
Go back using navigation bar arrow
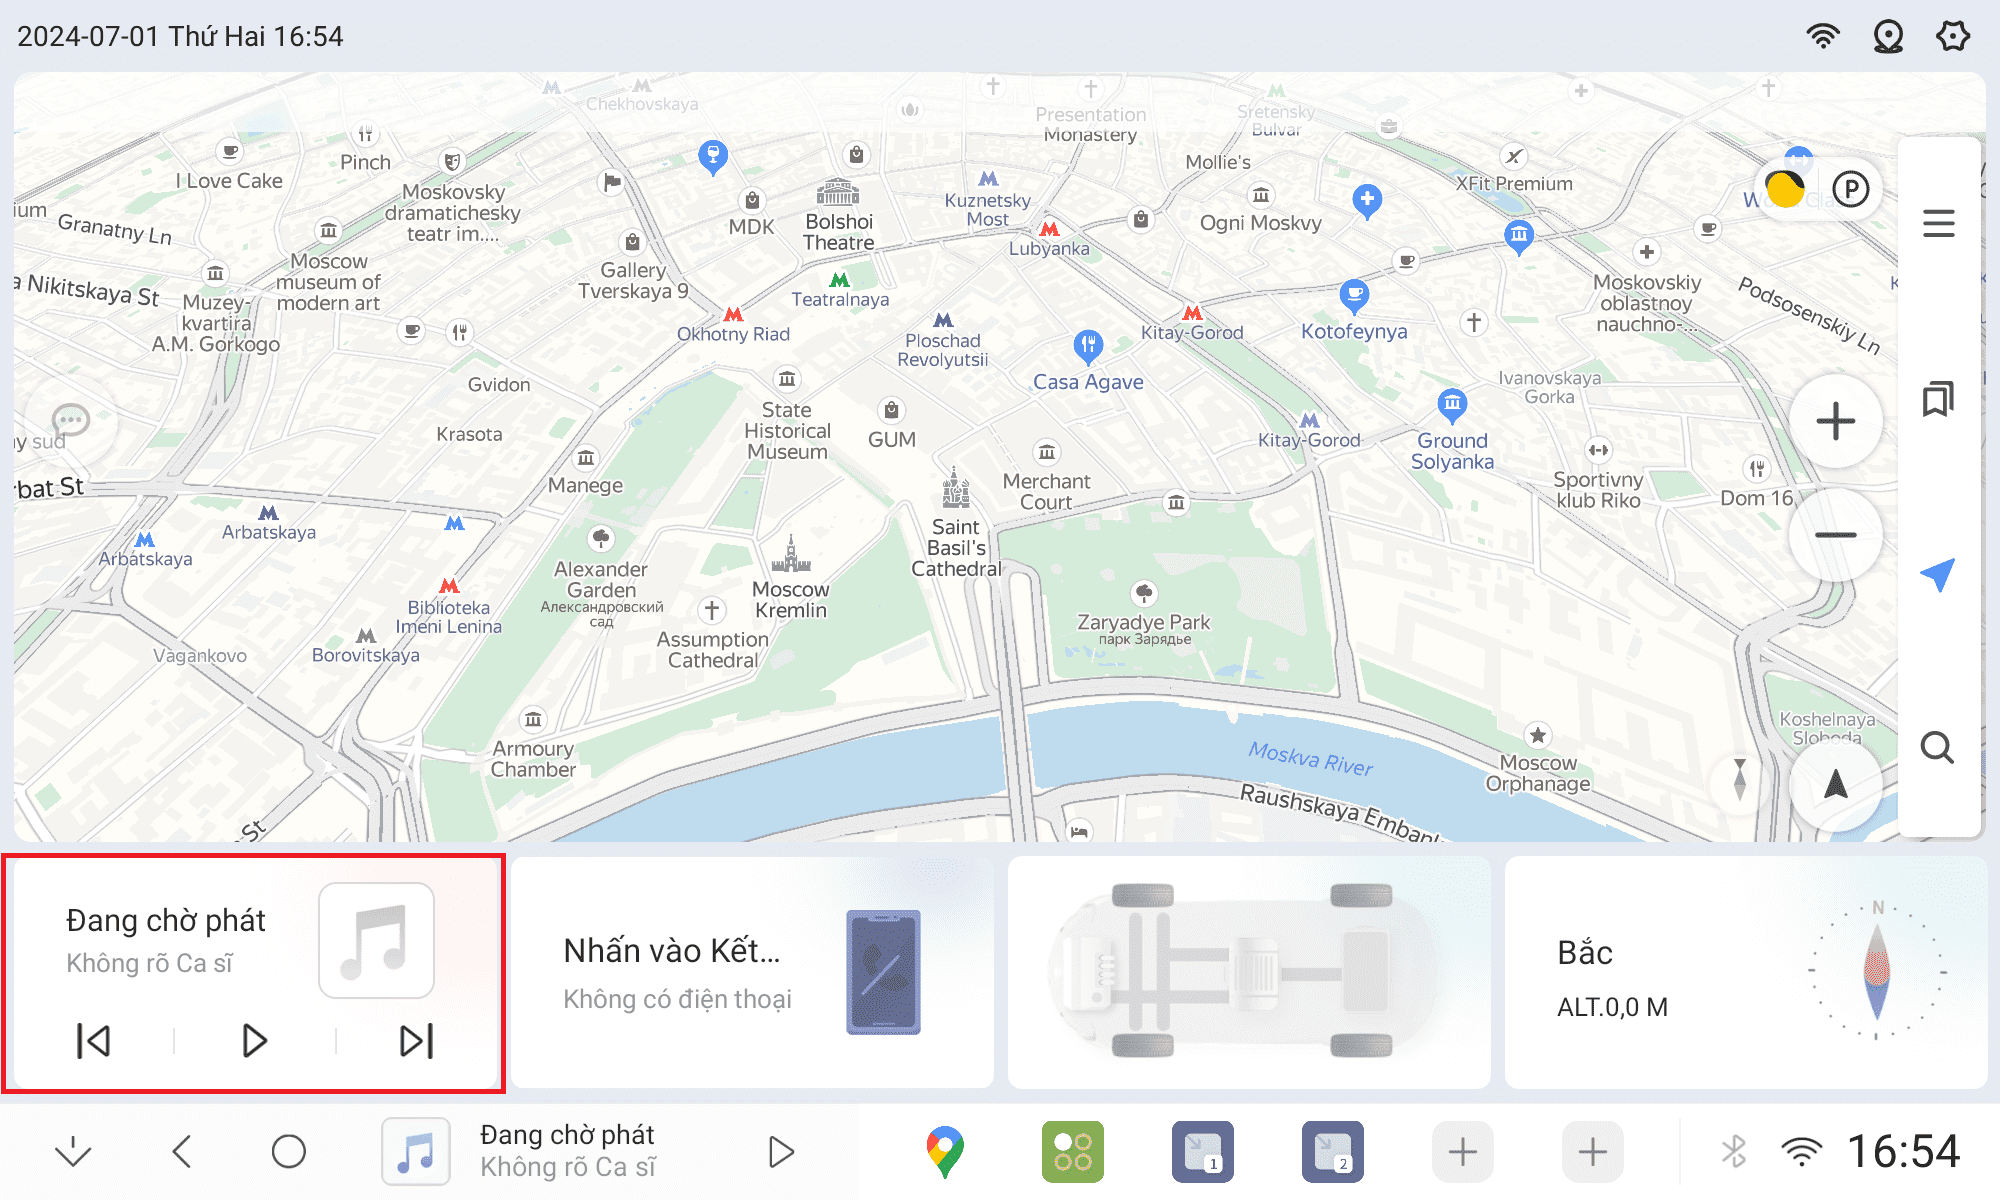[x=182, y=1152]
